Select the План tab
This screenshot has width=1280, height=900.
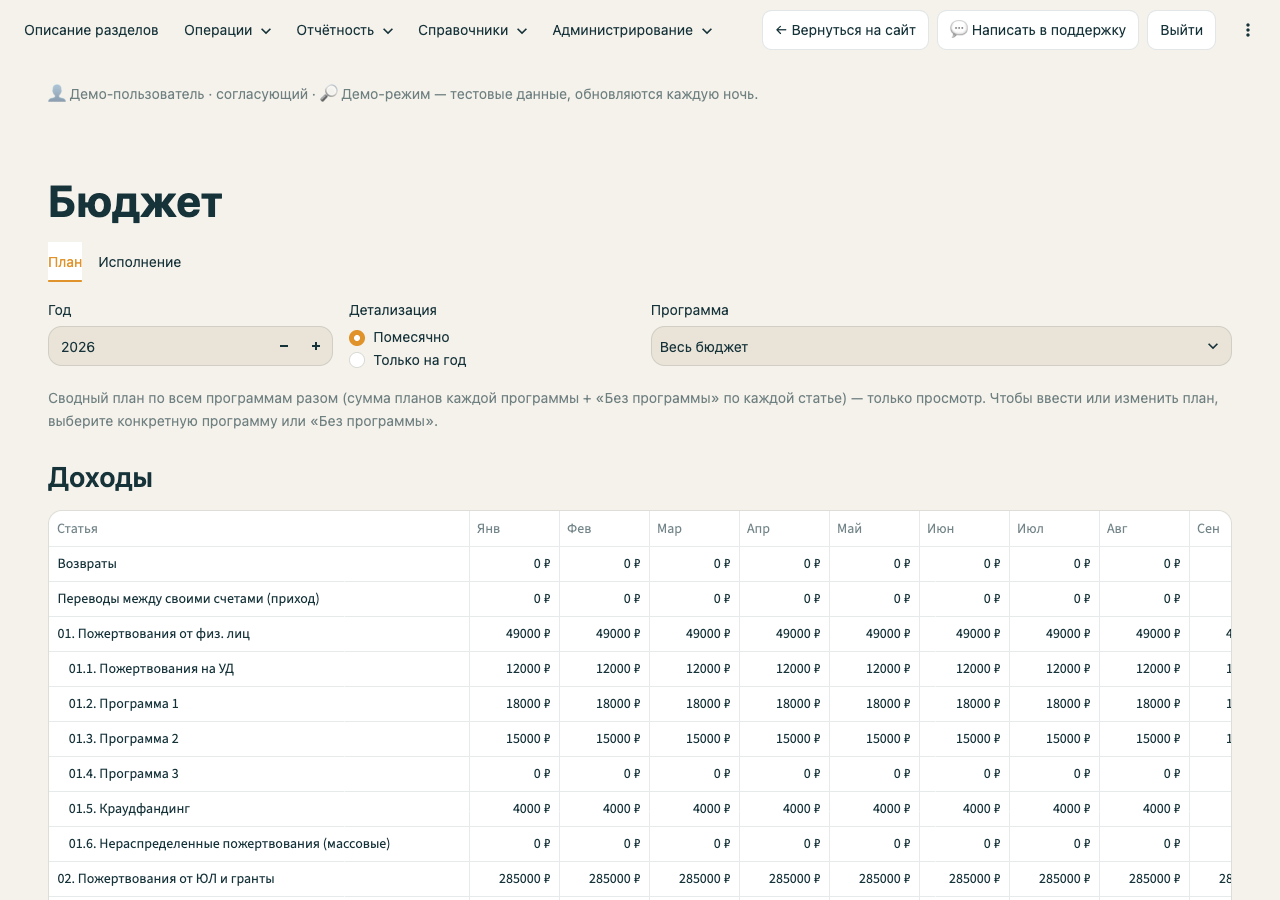pyautogui.click(x=65, y=262)
